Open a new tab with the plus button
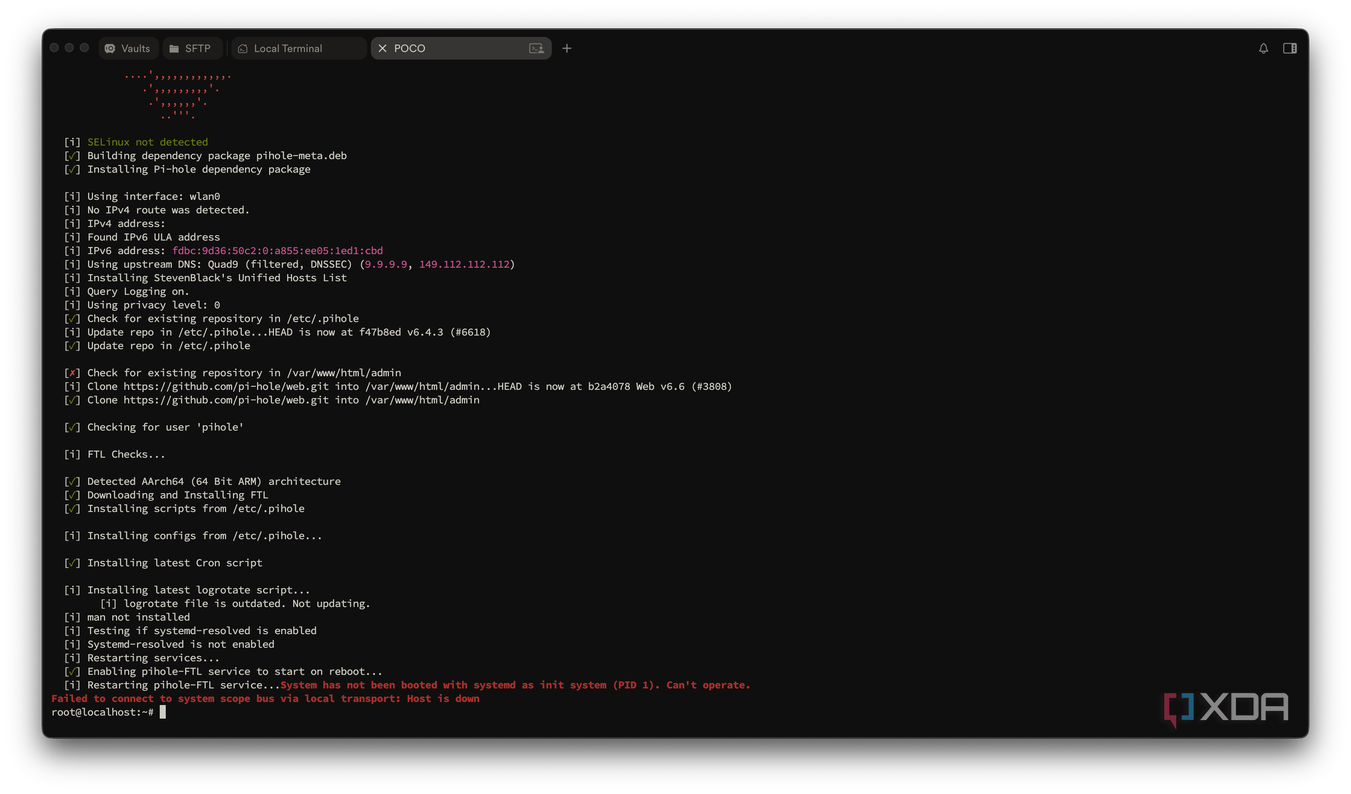 [567, 48]
